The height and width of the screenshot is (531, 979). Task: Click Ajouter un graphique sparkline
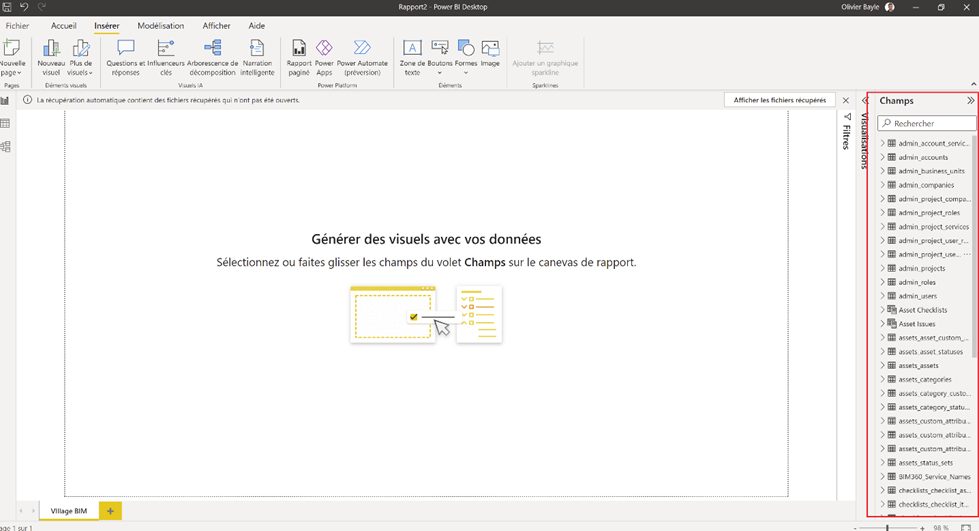(545, 57)
